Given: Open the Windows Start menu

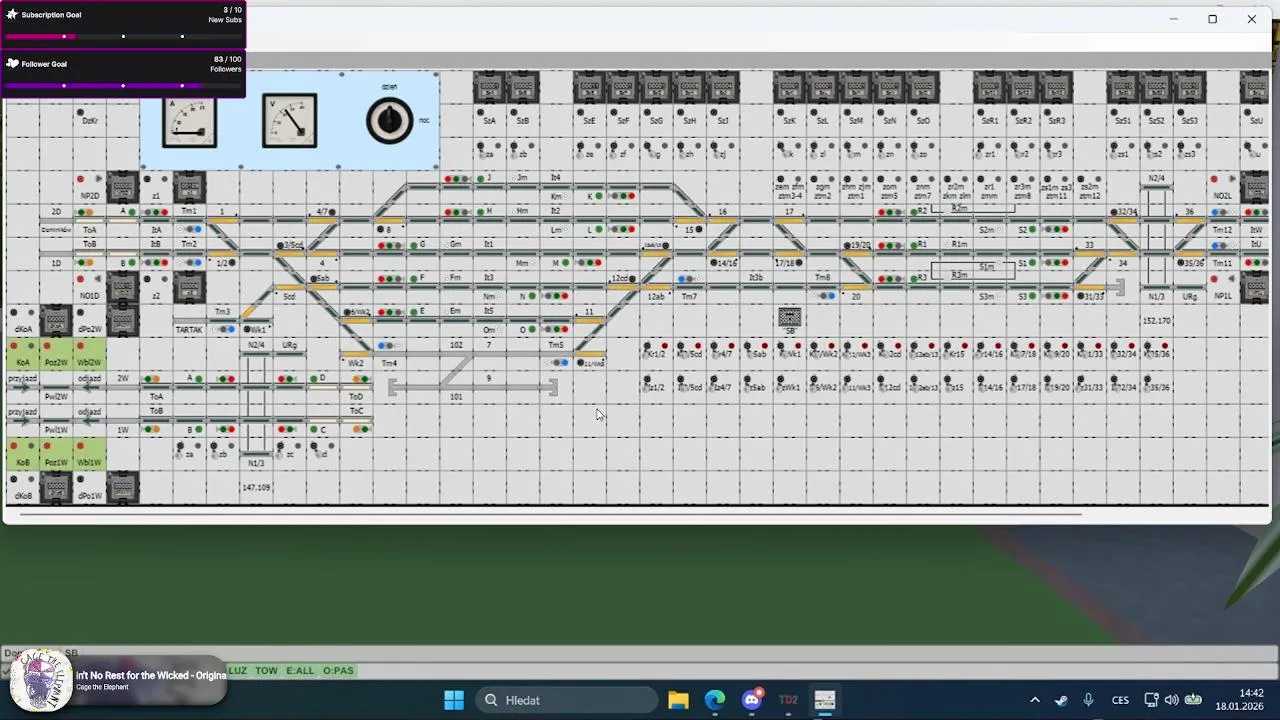Looking at the screenshot, I should tap(454, 700).
